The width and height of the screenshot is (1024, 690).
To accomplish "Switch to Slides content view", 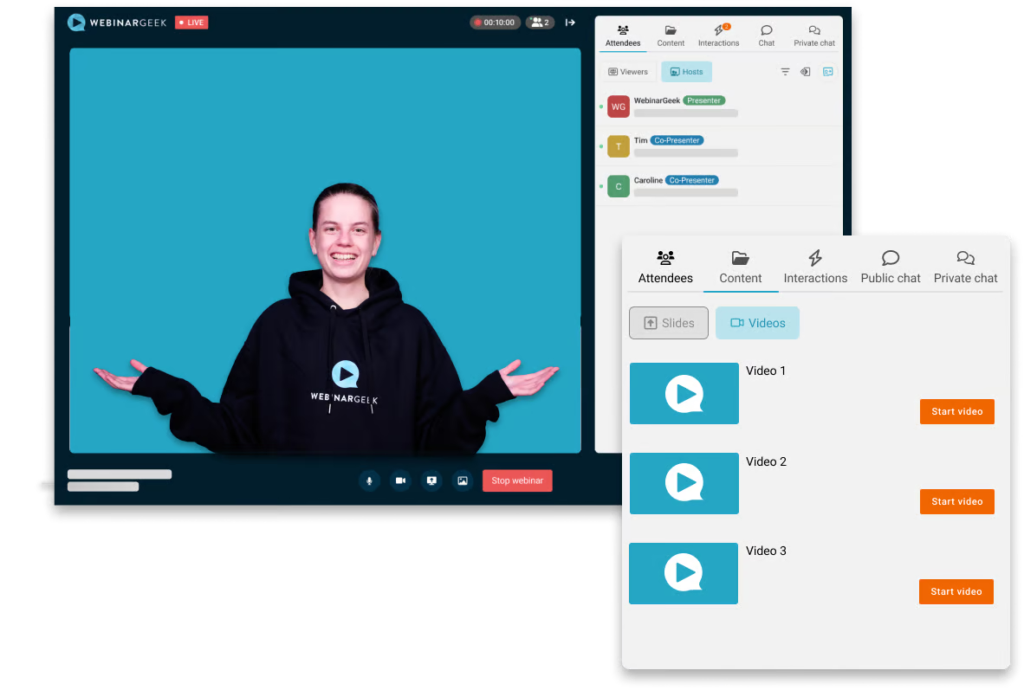I will (669, 323).
